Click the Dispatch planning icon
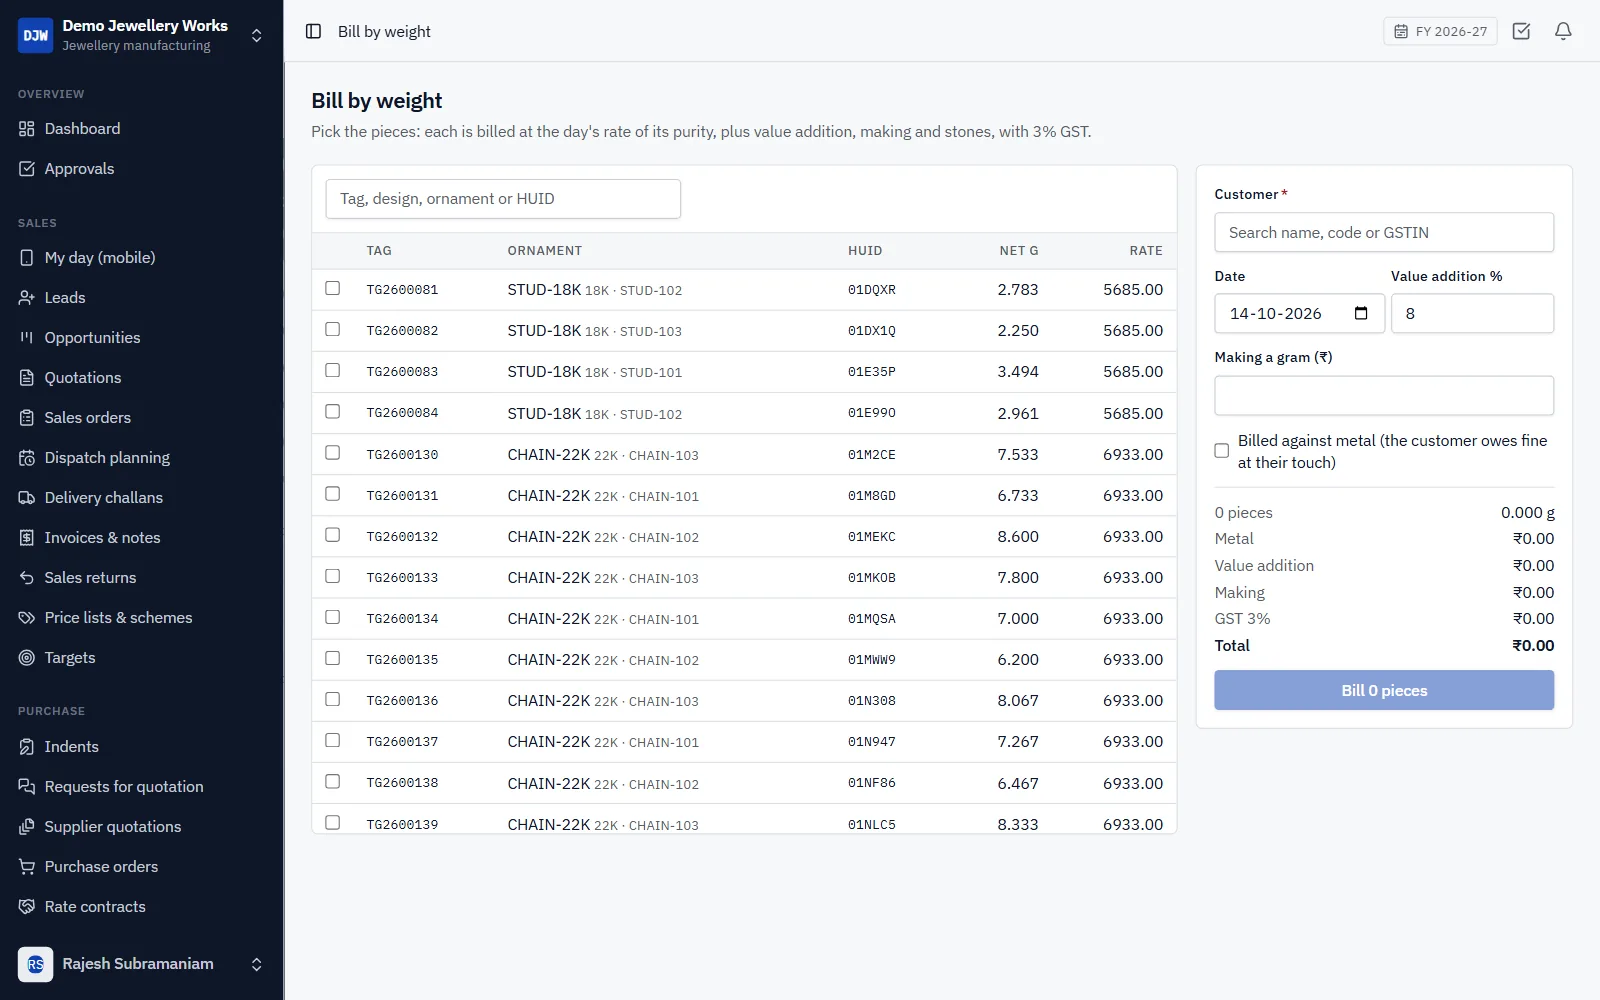 pyautogui.click(x=27, y=458)
